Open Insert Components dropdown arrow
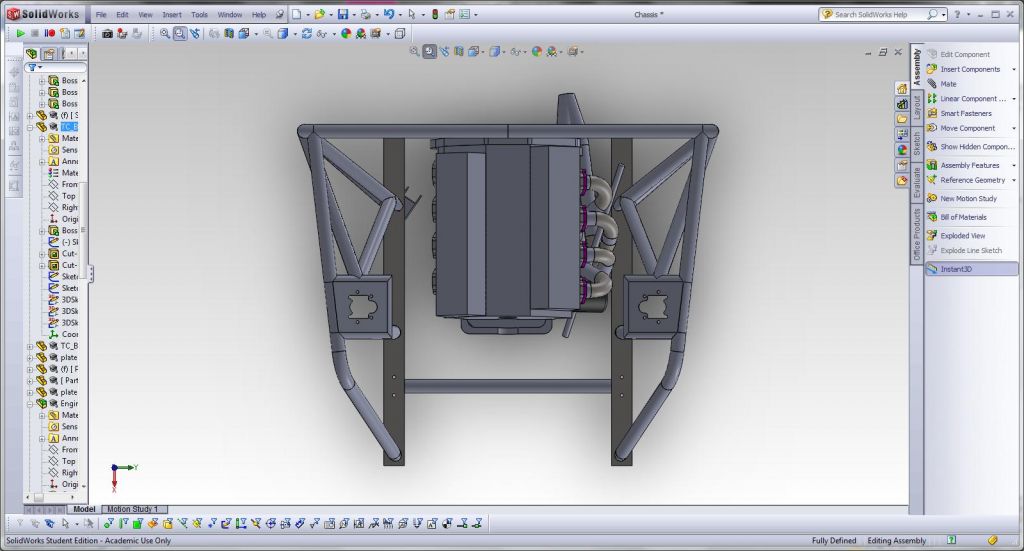This screenshot has width=1024, height=551. [1013, 70]
